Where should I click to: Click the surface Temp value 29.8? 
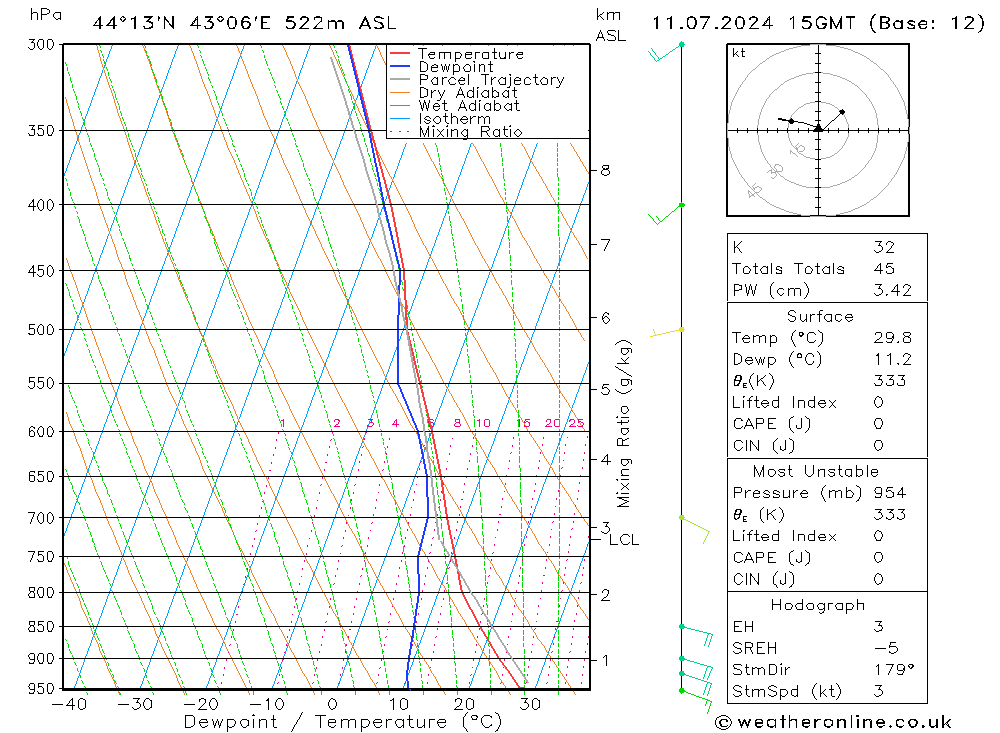tap(893, 337)
